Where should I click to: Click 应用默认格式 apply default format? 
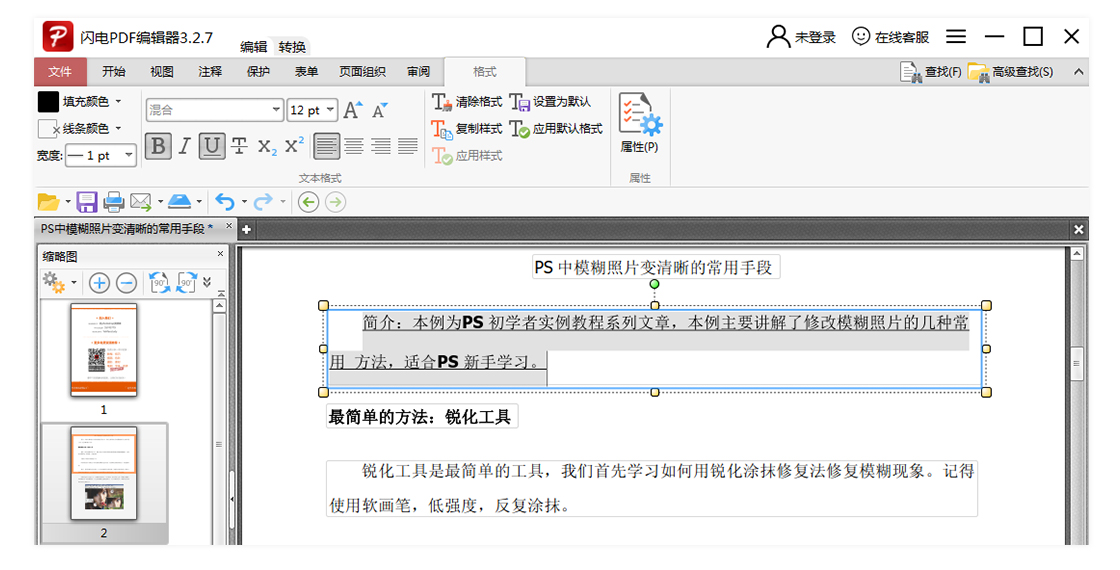click(556, 129)
